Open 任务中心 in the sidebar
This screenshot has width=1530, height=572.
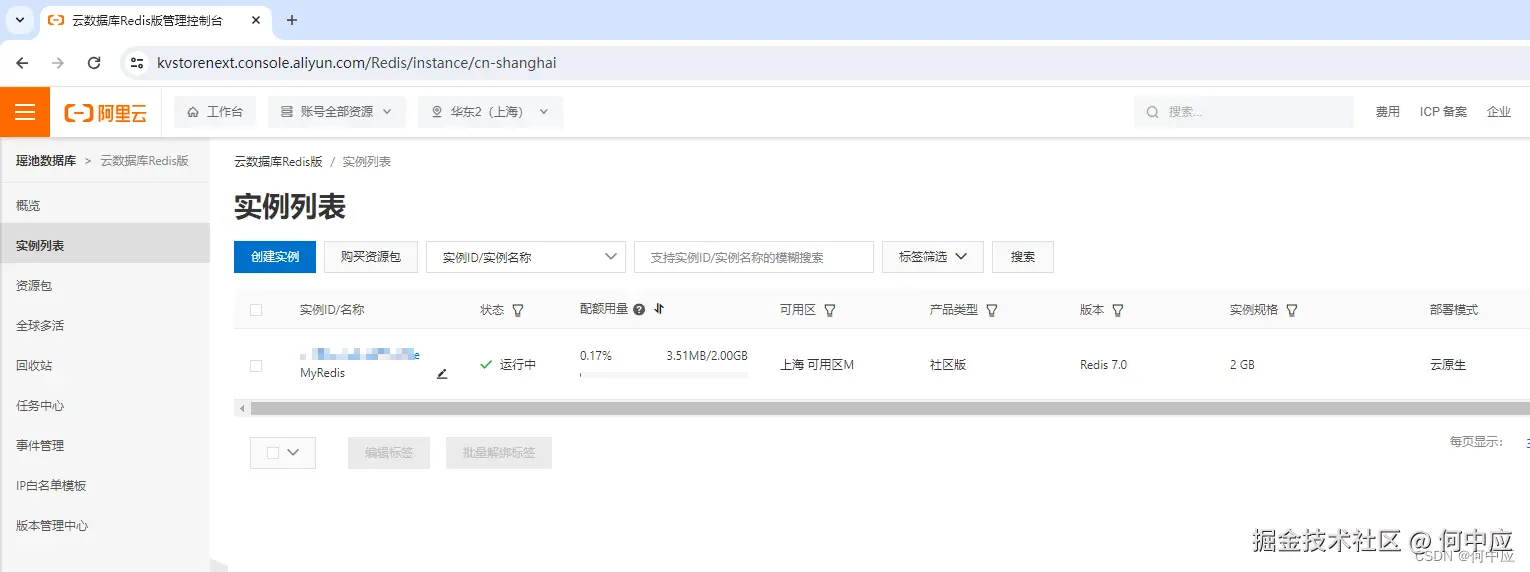pos(105,405)
